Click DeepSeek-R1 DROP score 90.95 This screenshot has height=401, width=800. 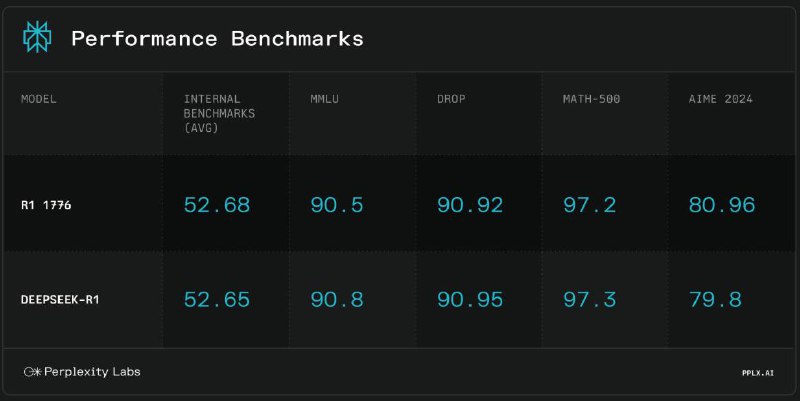click(470, 299)
